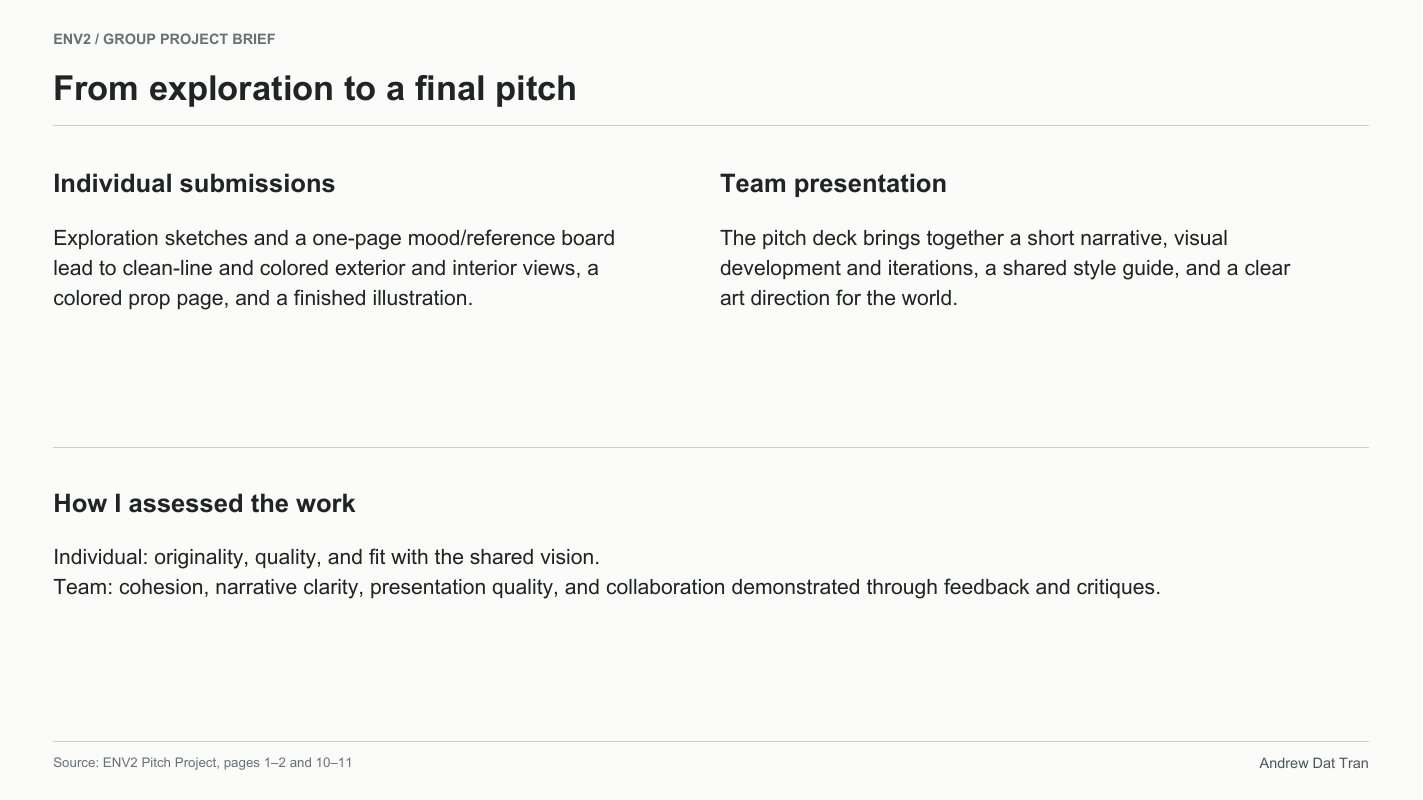Click the ENV2 / GROUP PROJECT BRIEF label

pos(164,39)
